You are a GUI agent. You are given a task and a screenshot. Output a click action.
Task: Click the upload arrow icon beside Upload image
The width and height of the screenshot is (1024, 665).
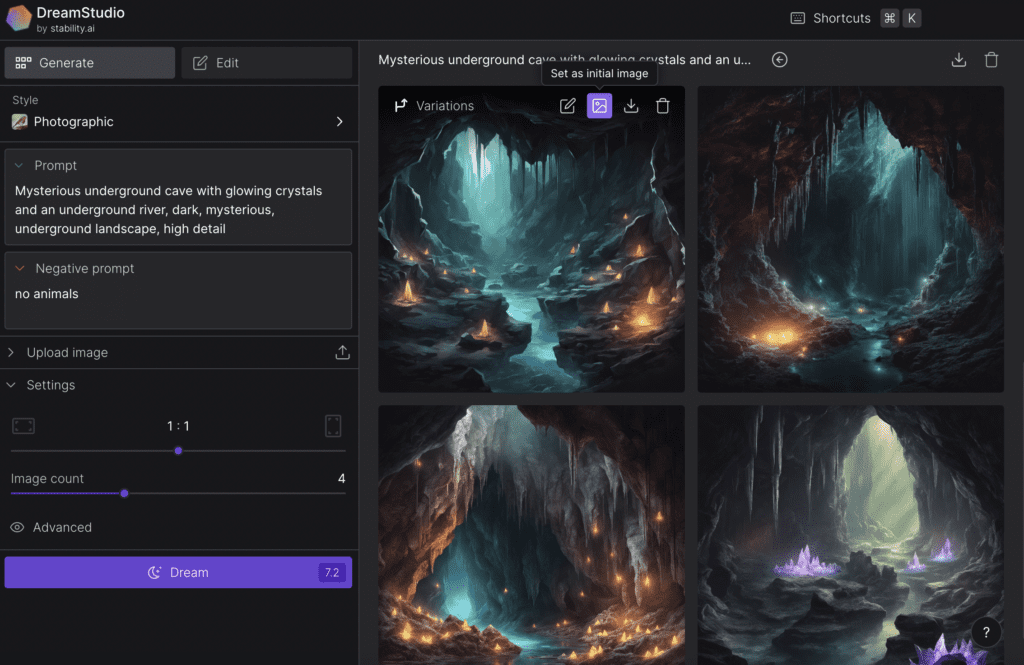pyautogui.click(x=342, y=353)
